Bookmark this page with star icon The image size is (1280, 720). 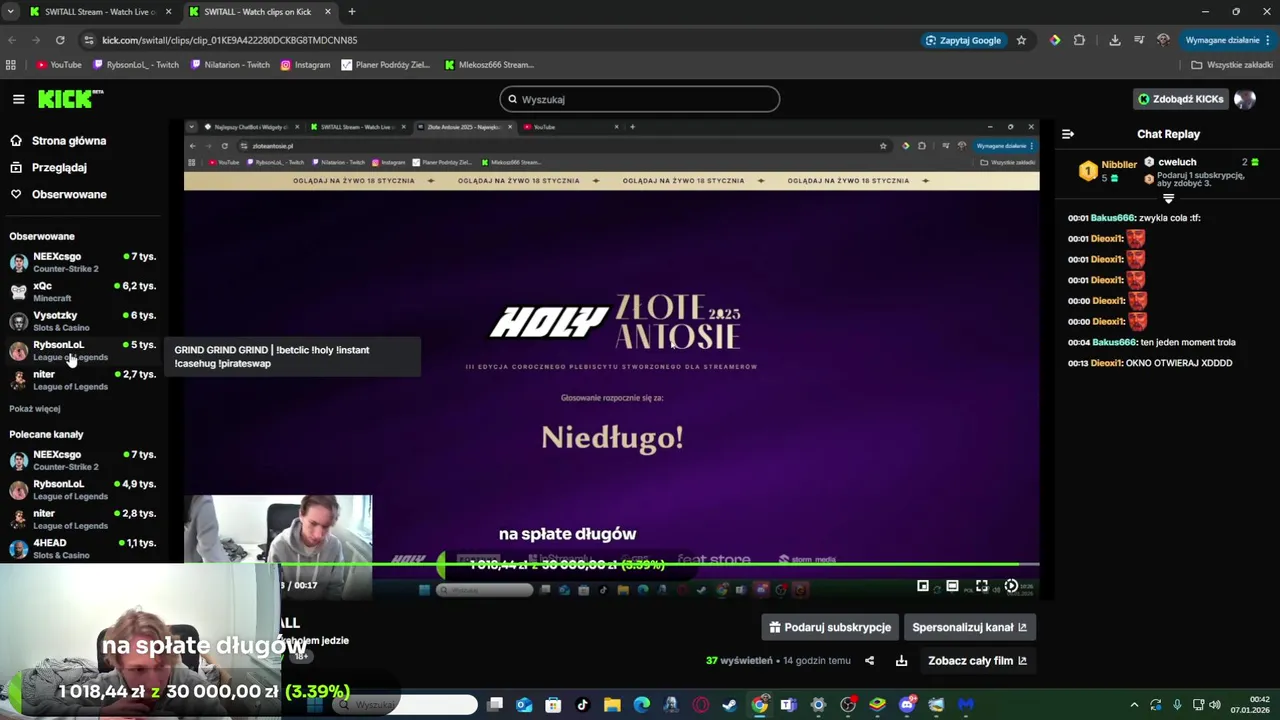[x=1021, y=40]
